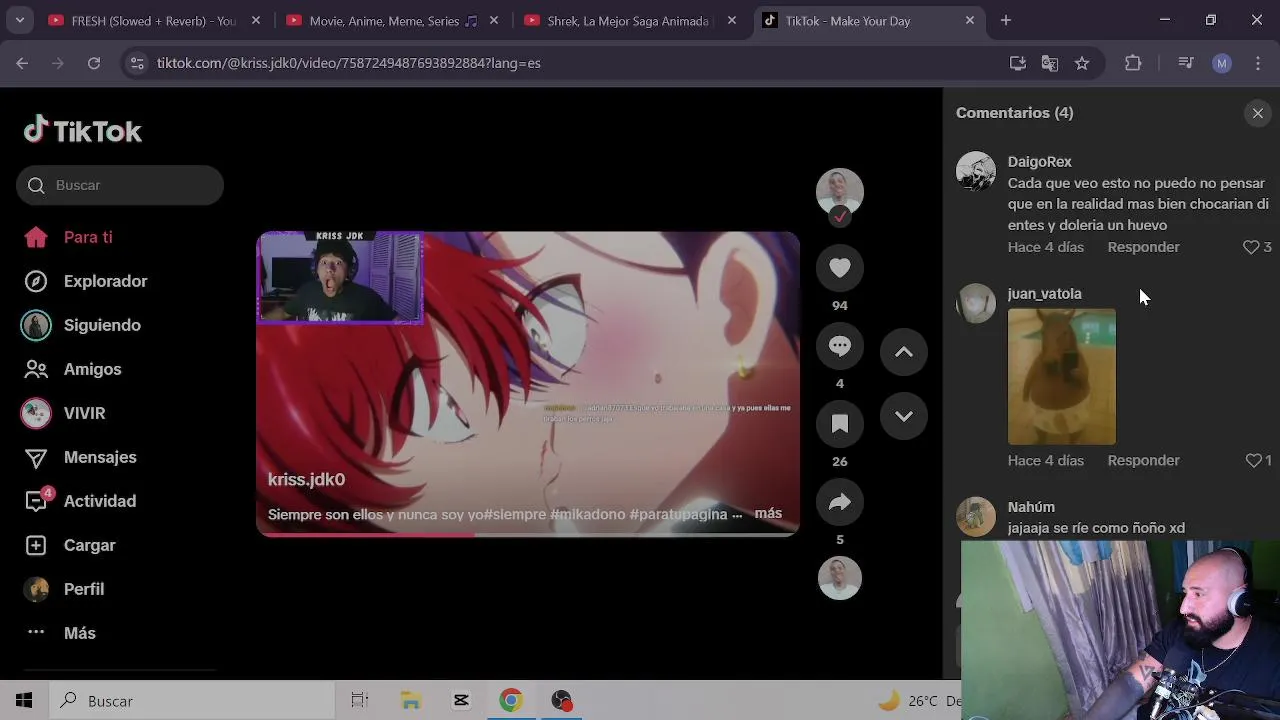The width and height of the screenshot is (1280, 720).
Task: Open juan_vatola's profile name
Action: 1044,293
